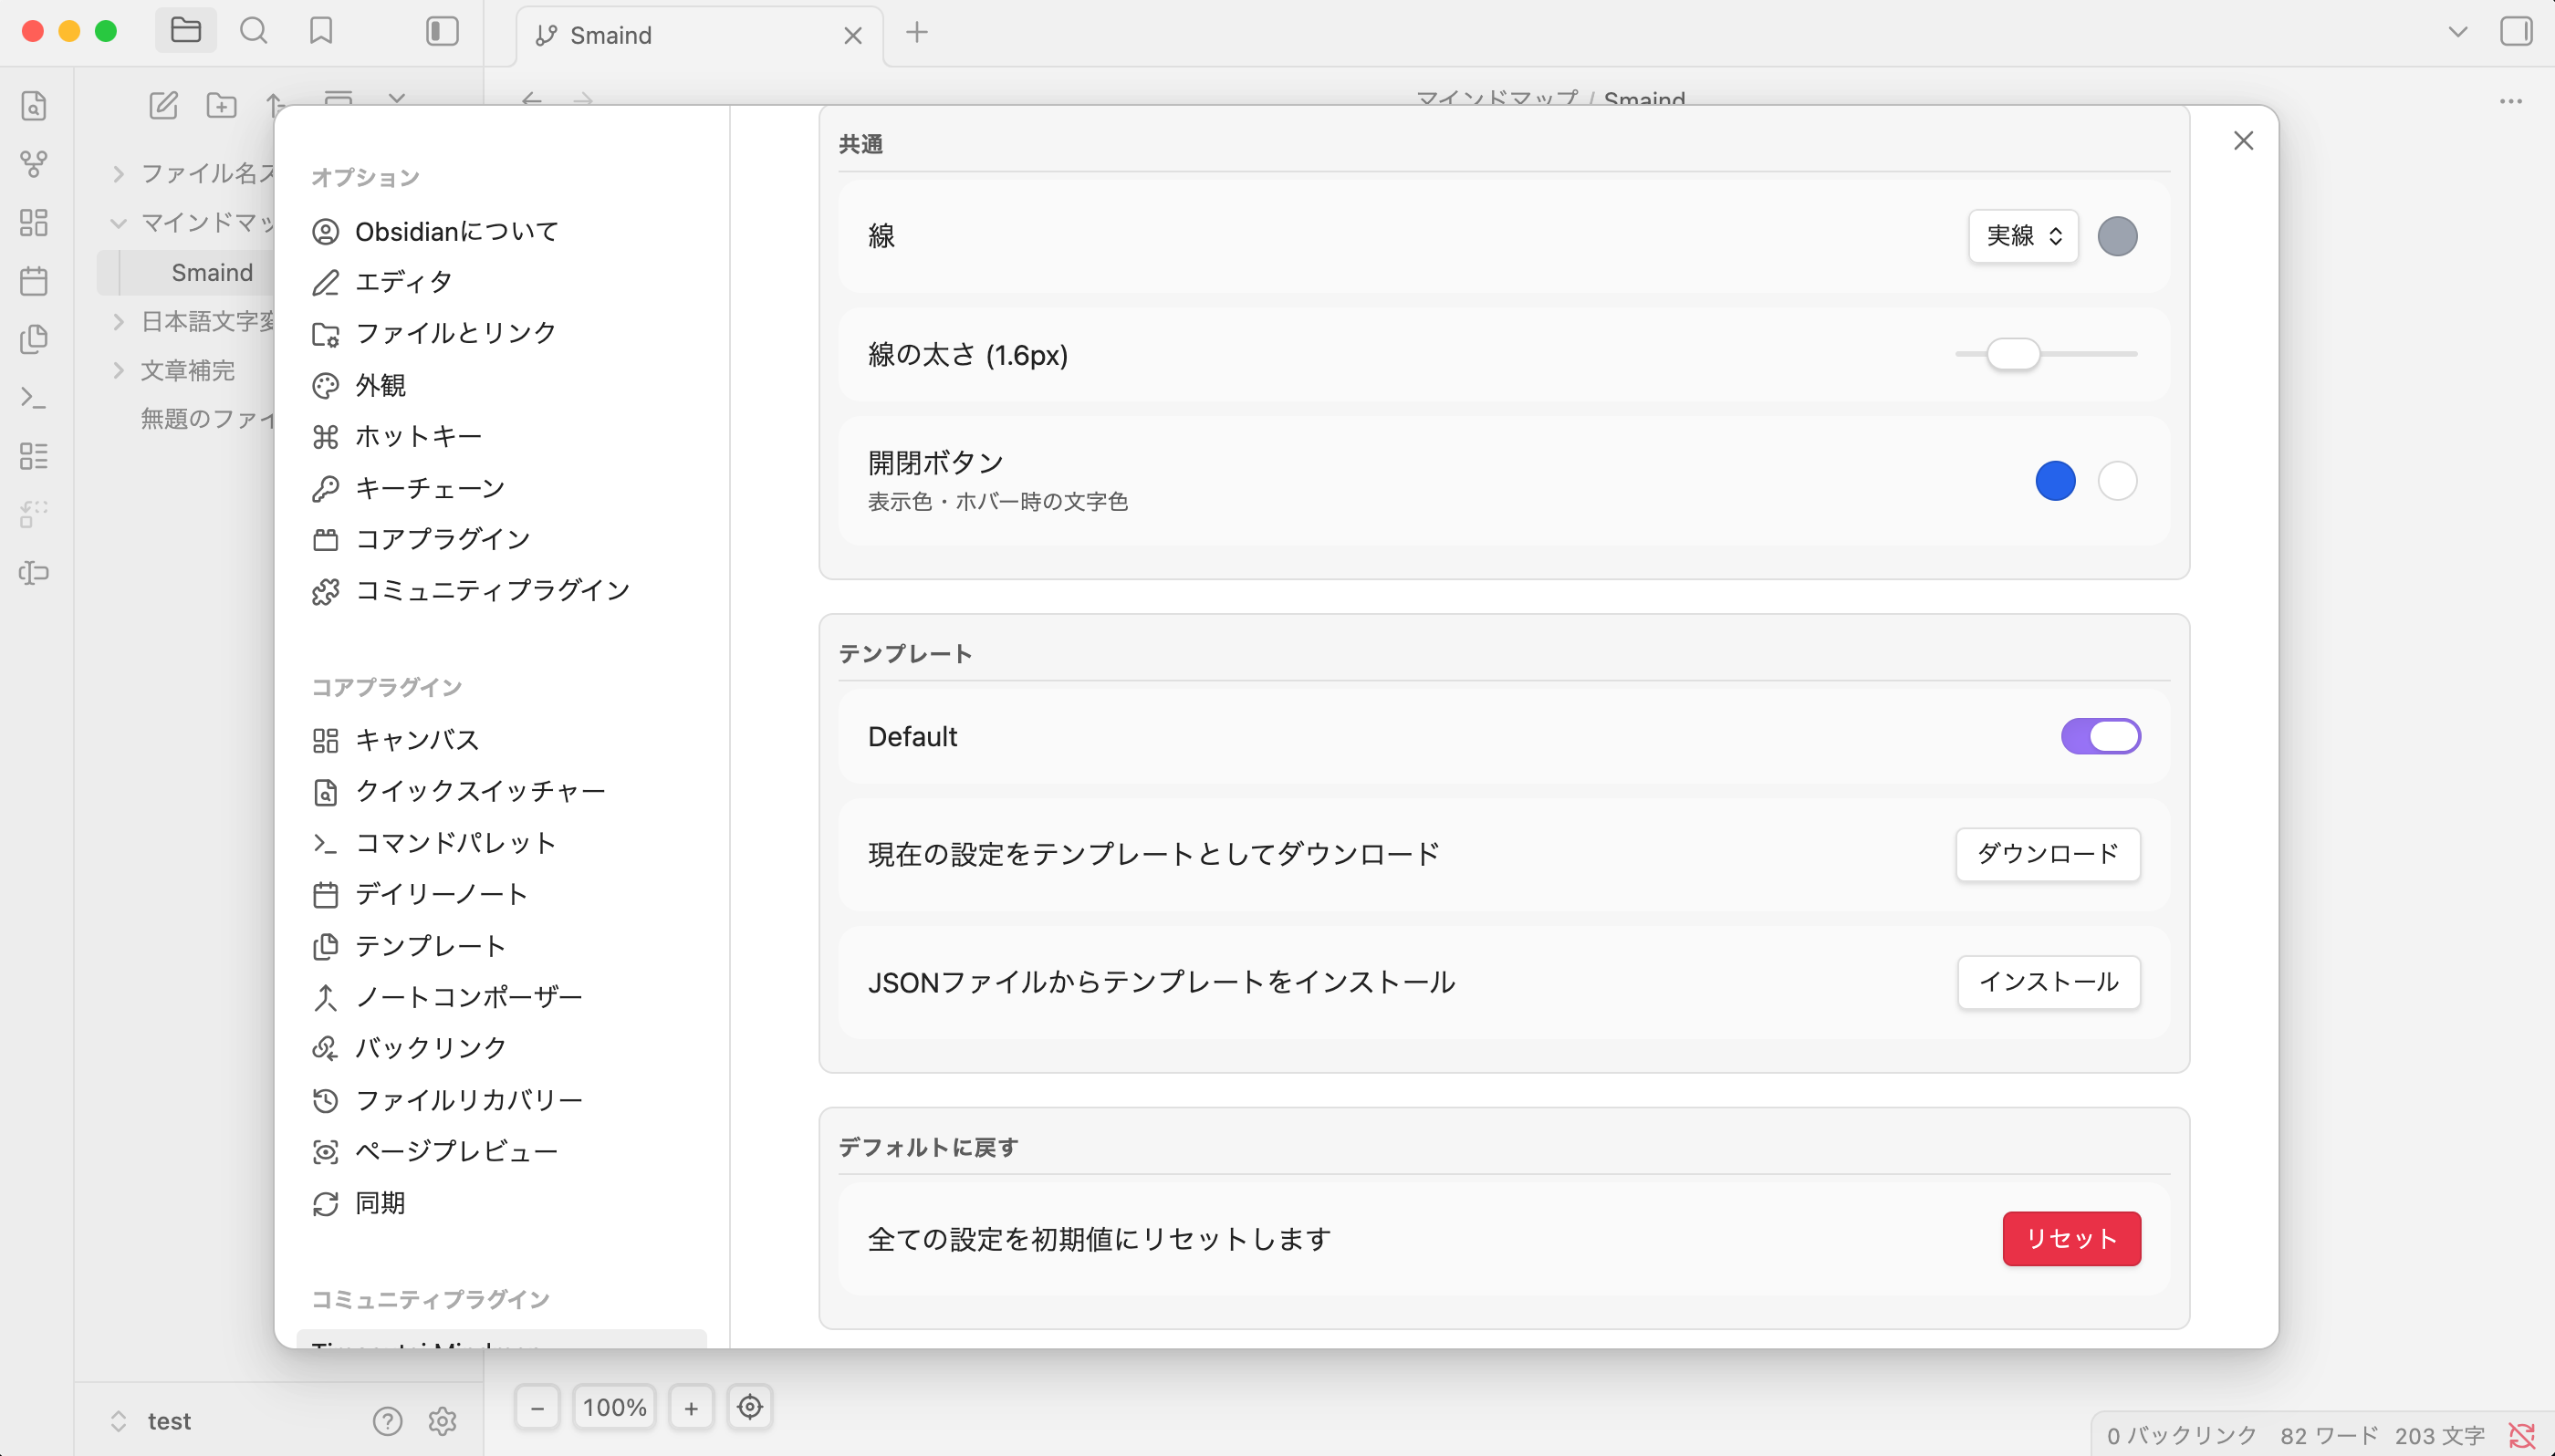Toggle the left sidebar icon
Screen dimensions: 2555x1456
(x=442, y=31)
